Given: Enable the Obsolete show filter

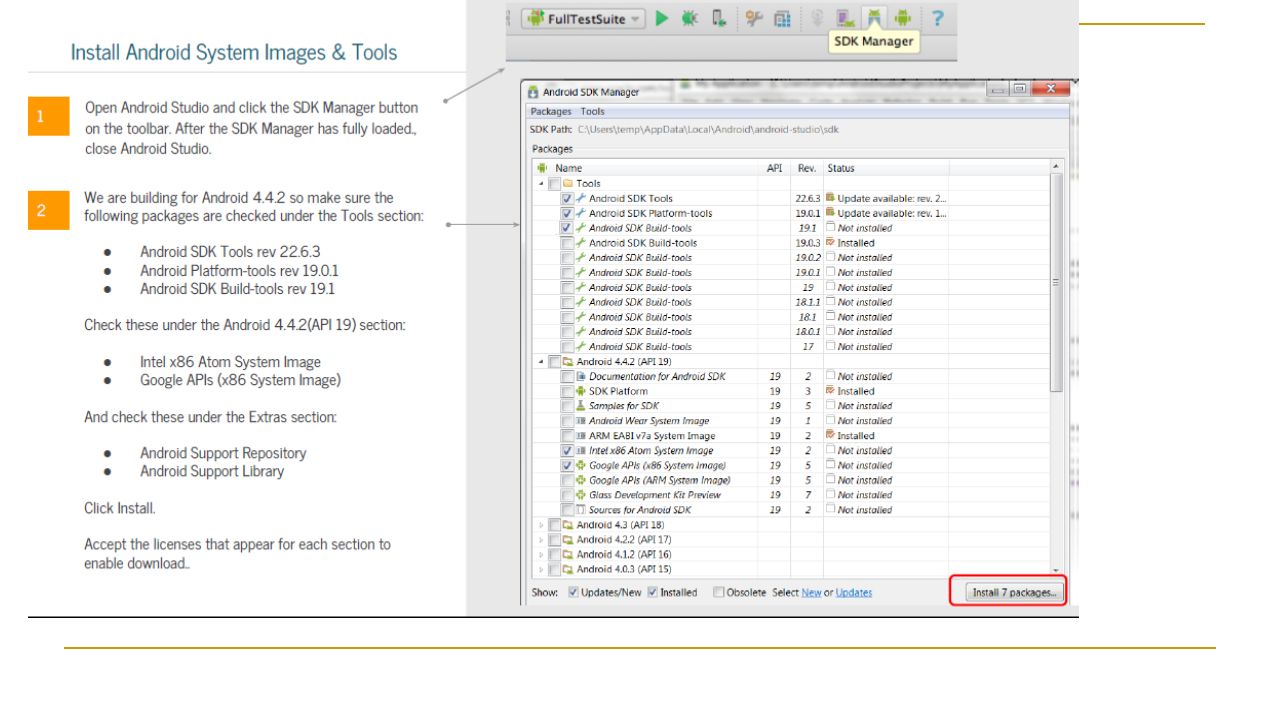Looking at the screenshot, I should pos(719,592).
